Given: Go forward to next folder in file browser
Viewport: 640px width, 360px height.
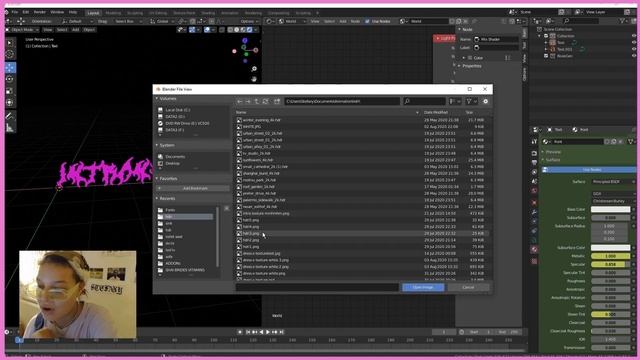Looking at the screenshot, I should click(x=248, y=101).
